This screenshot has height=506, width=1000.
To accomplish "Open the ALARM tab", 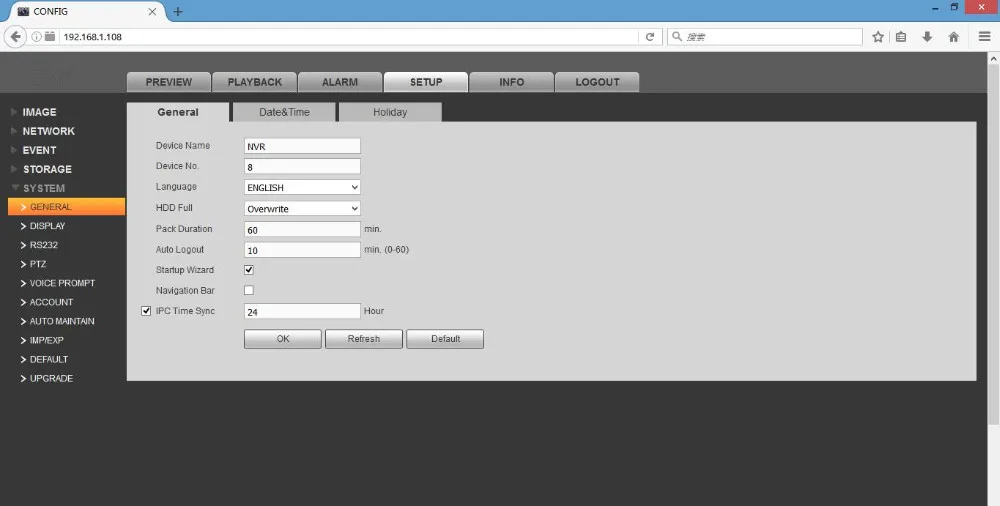I will click(340, 82).
